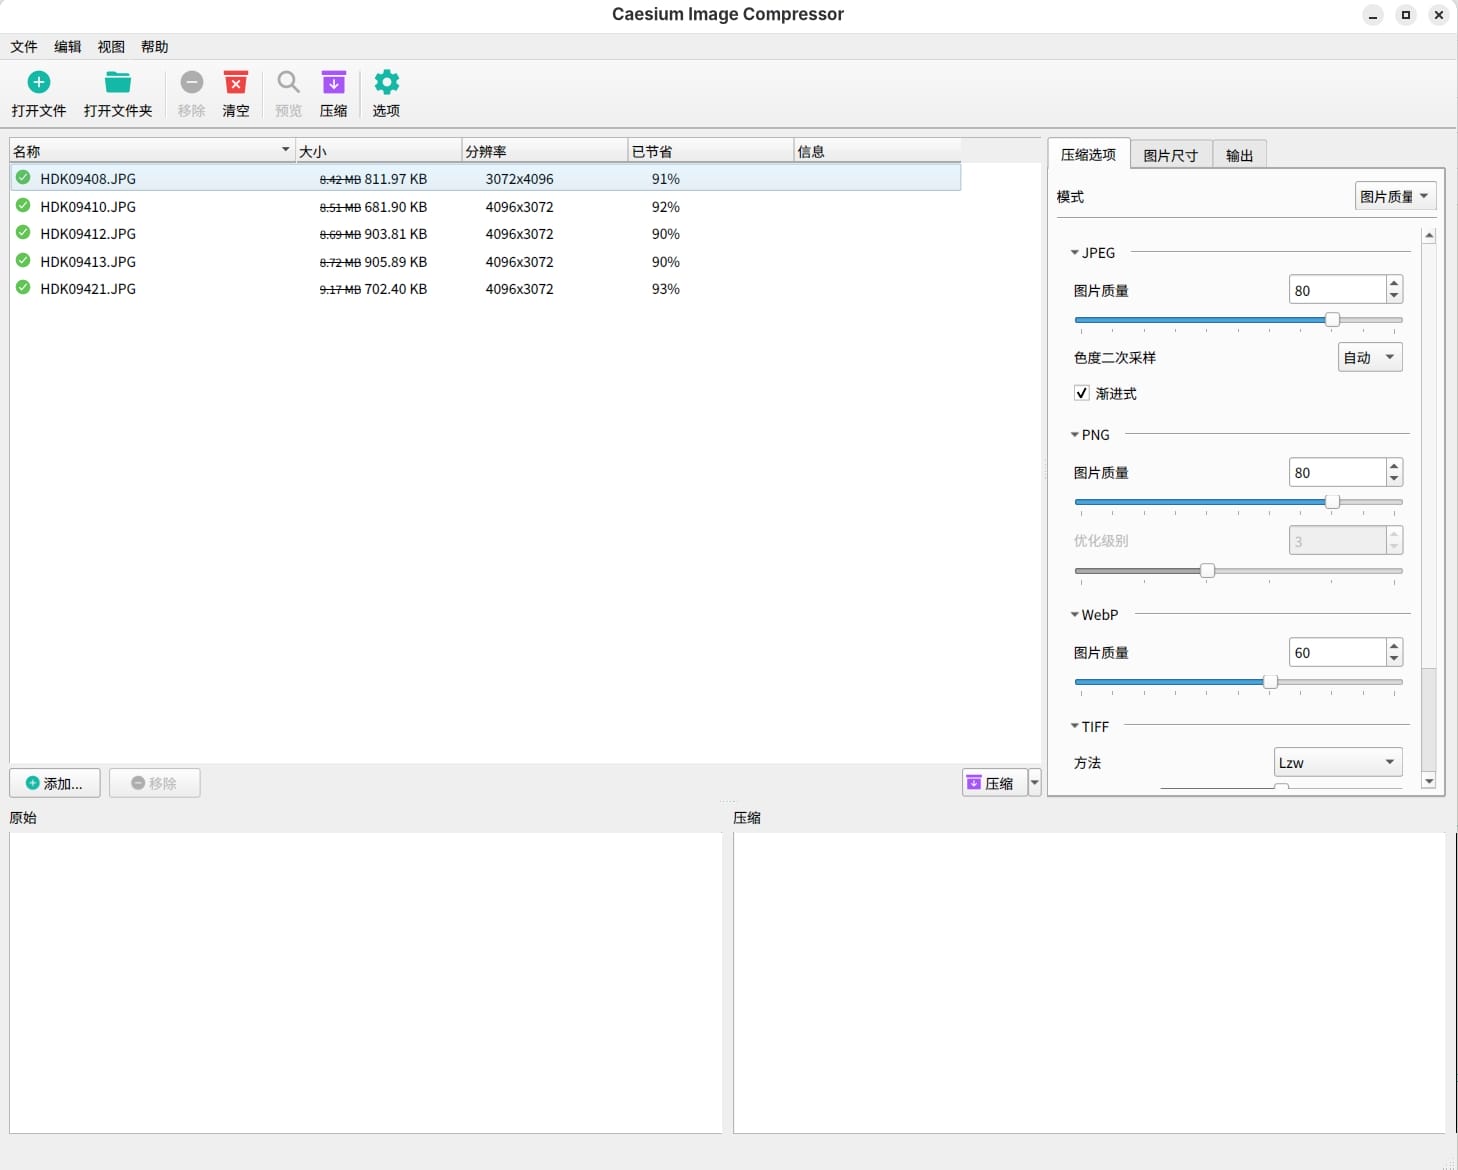This screenshot has height=1170, width=1458.
Task: Click the 压缩 toolbar icon
Action: point(334,82)
